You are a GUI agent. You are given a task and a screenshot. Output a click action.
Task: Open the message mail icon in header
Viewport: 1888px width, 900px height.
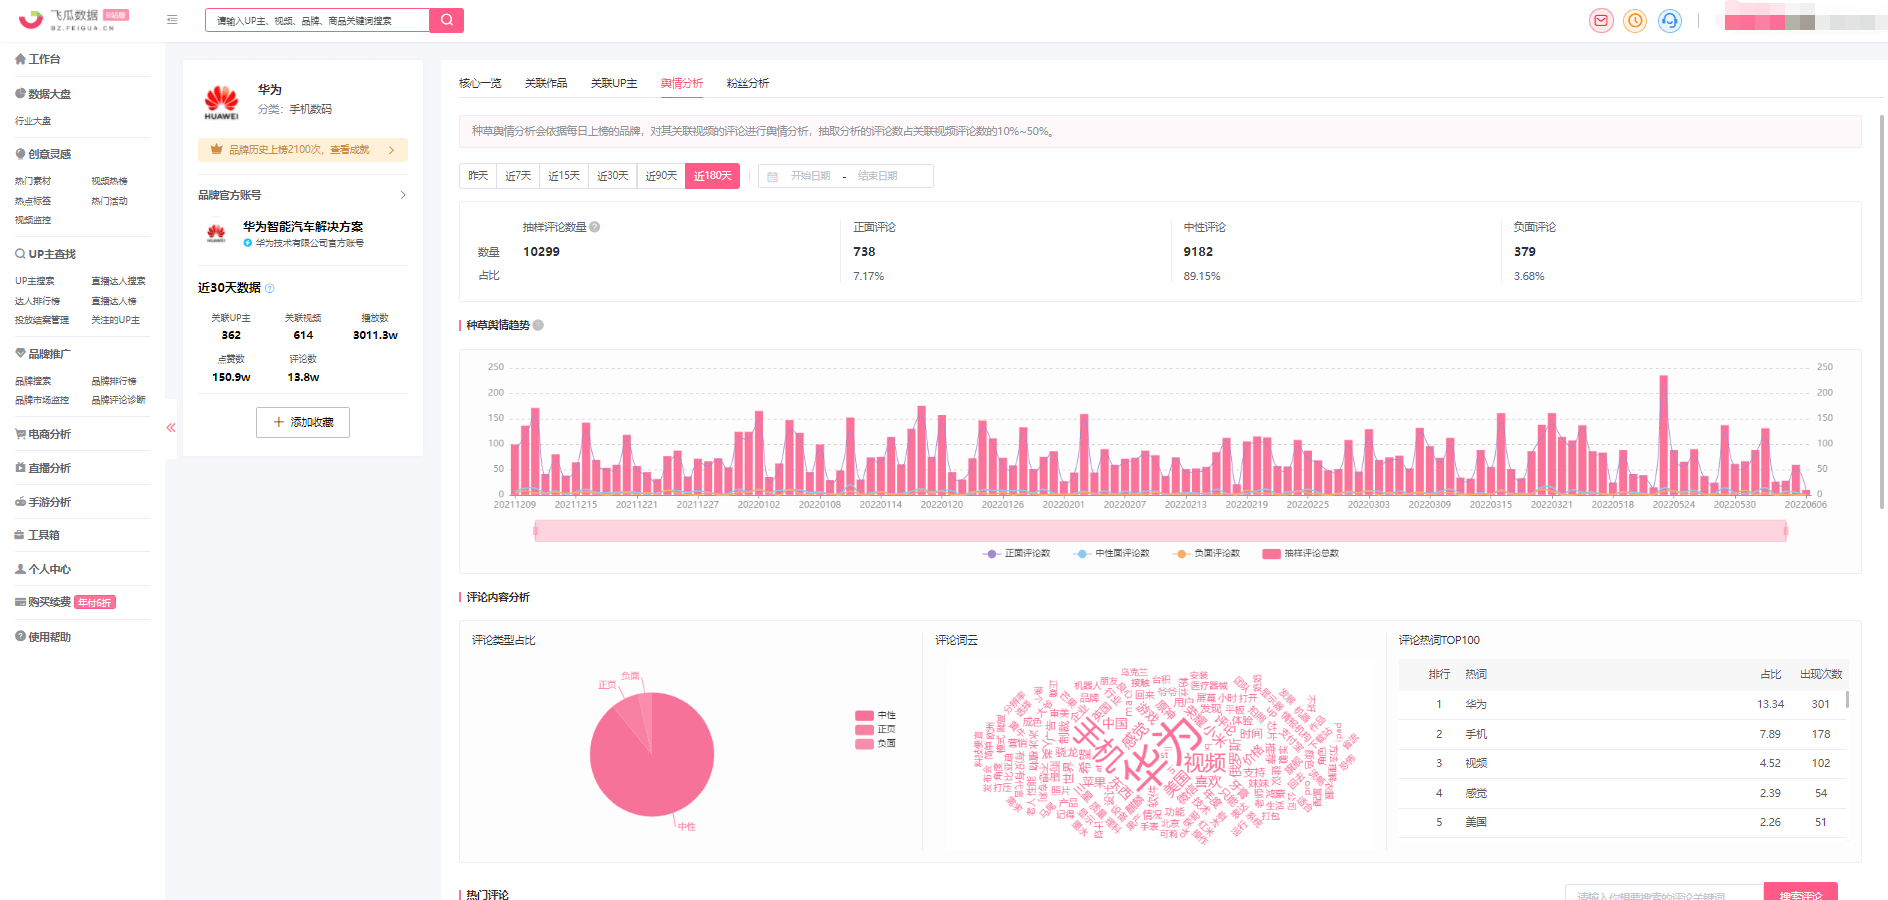pyautogui.click(x=1601, y=20)
